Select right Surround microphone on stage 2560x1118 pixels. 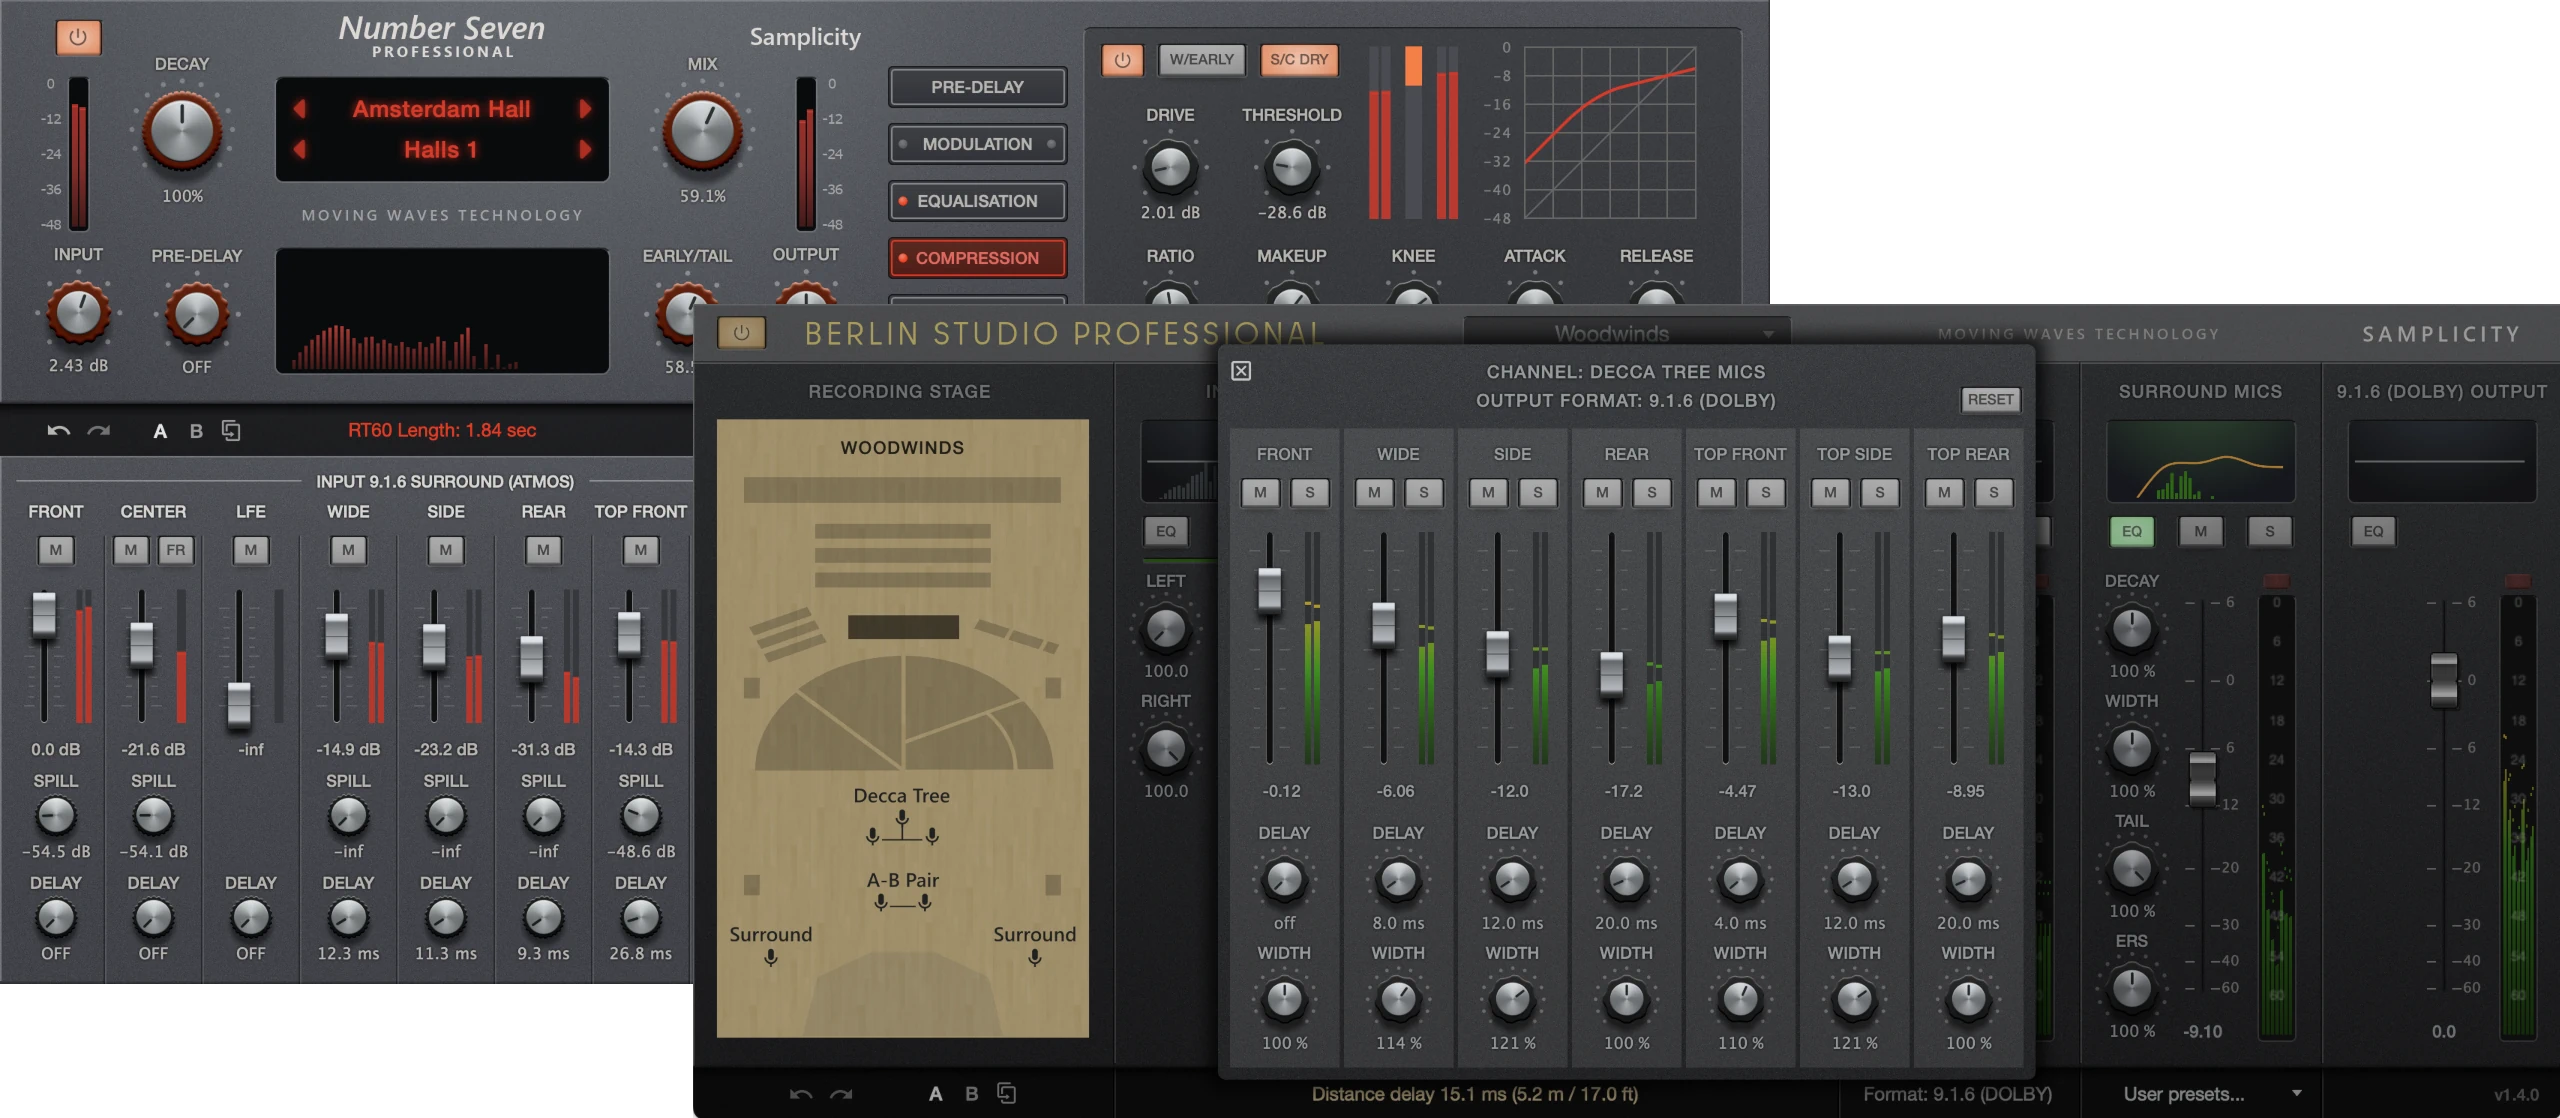(1035, 957)
